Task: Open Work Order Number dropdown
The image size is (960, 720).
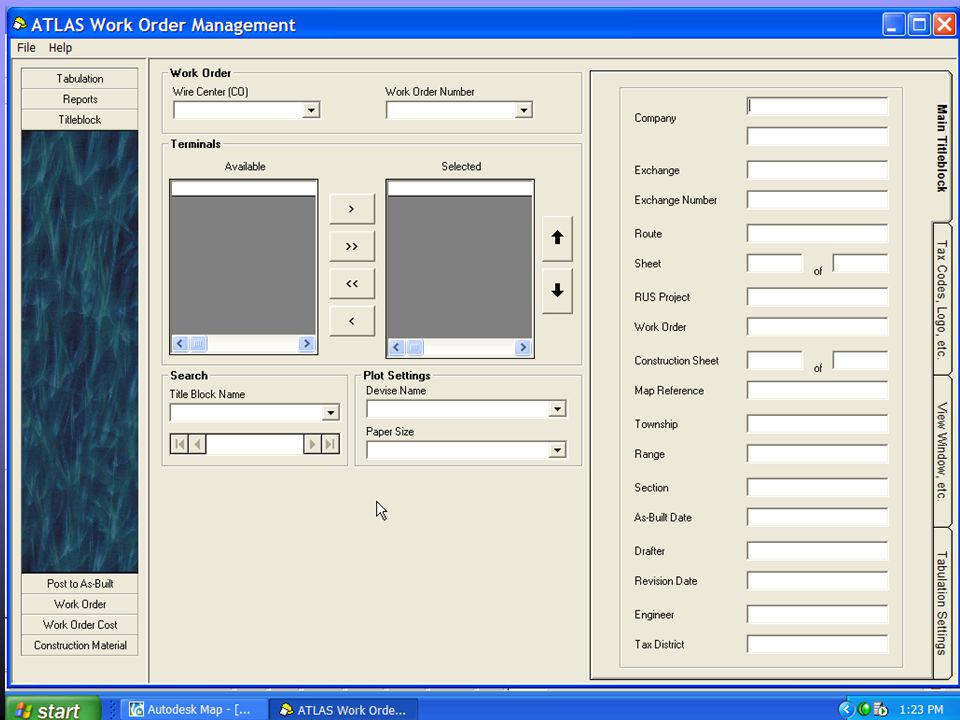Action: [524, 110]
